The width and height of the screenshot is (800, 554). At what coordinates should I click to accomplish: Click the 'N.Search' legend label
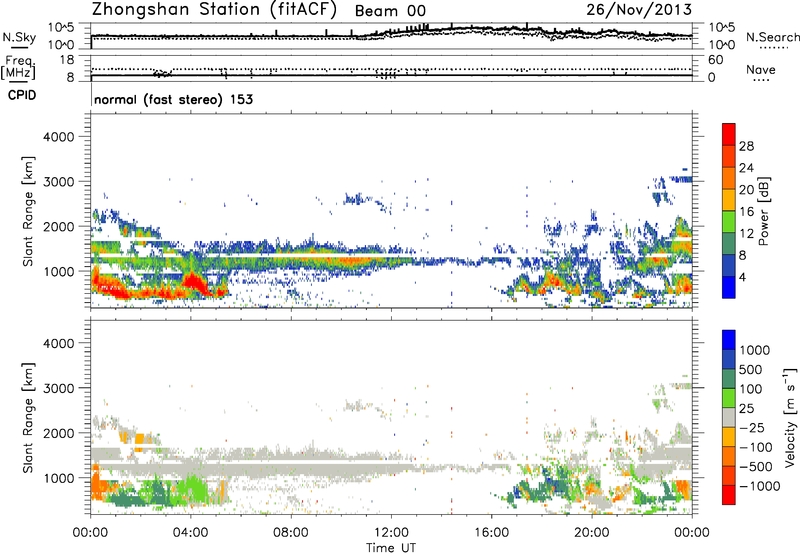pos(772,37)
